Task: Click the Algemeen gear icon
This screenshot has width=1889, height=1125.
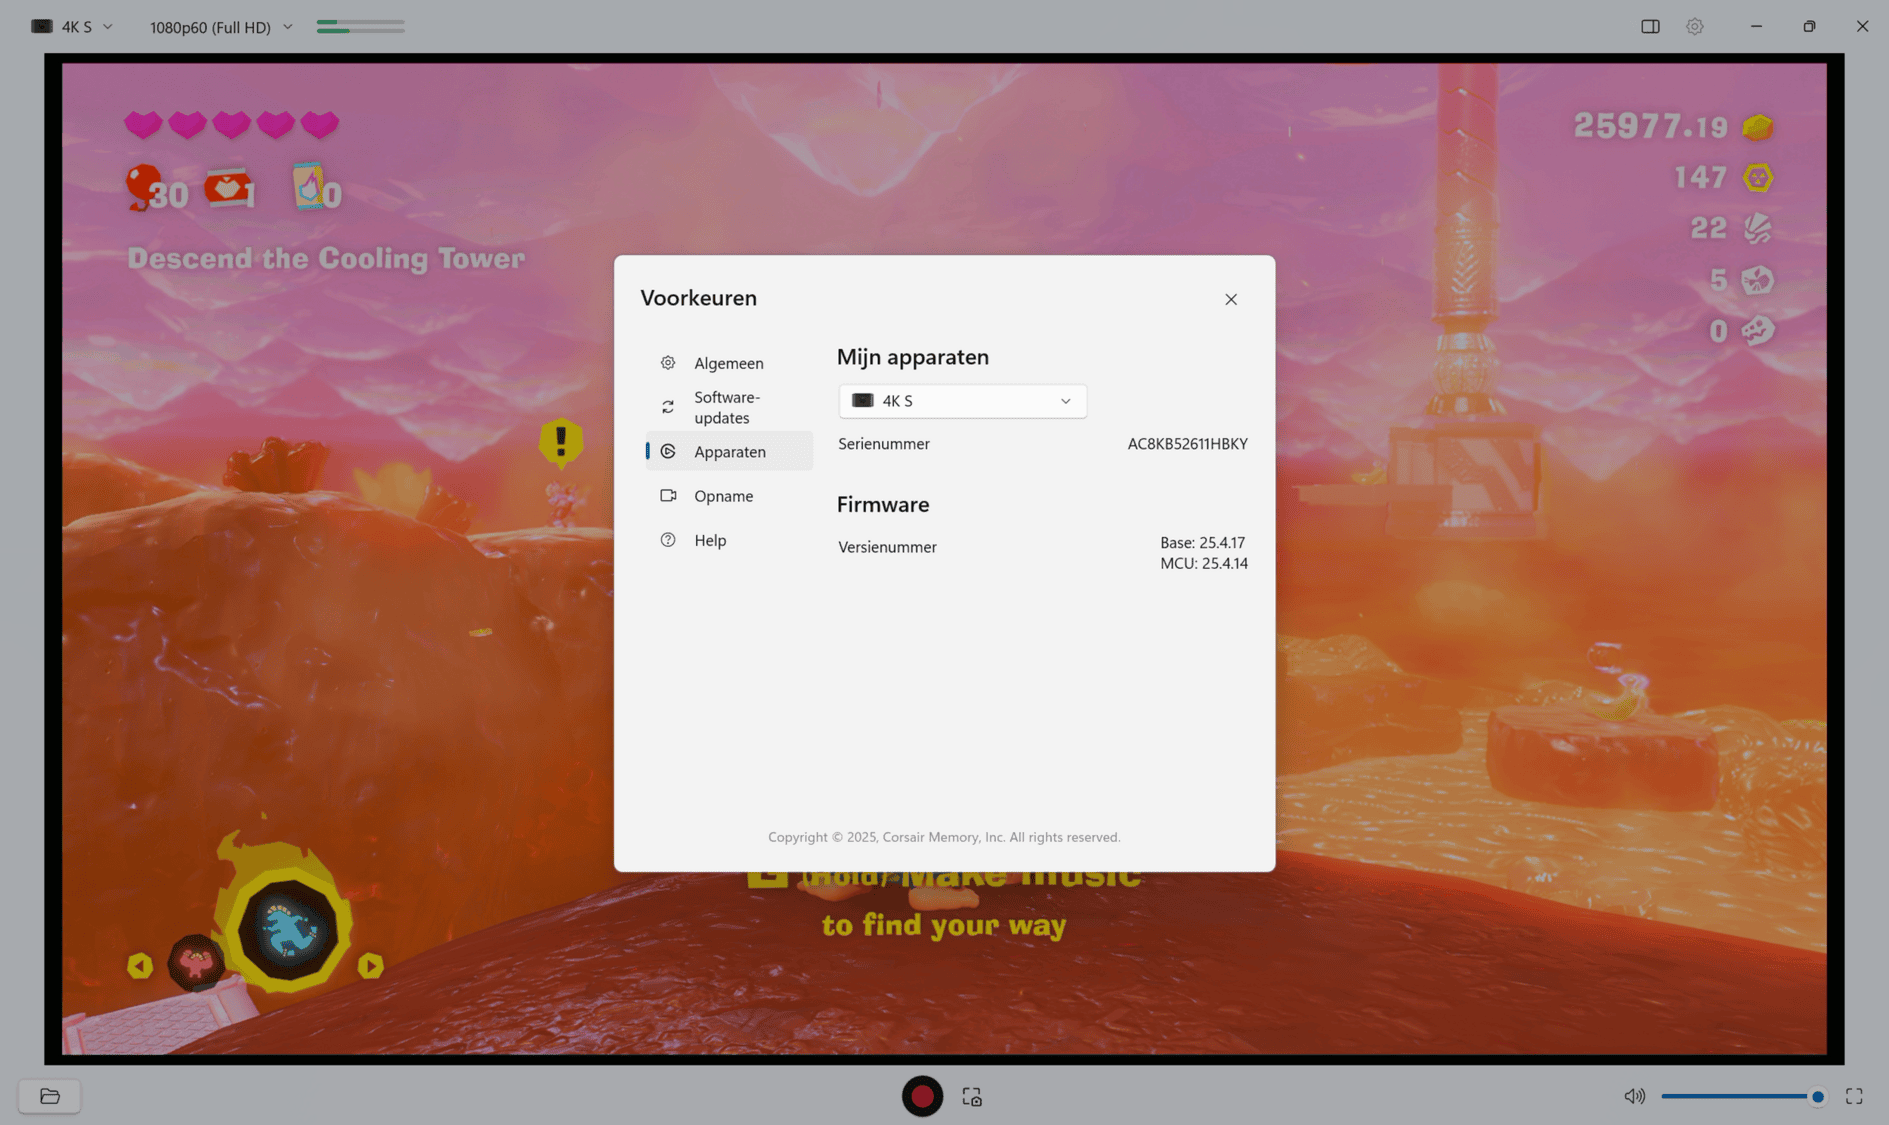Action: [x=668, y=363]
